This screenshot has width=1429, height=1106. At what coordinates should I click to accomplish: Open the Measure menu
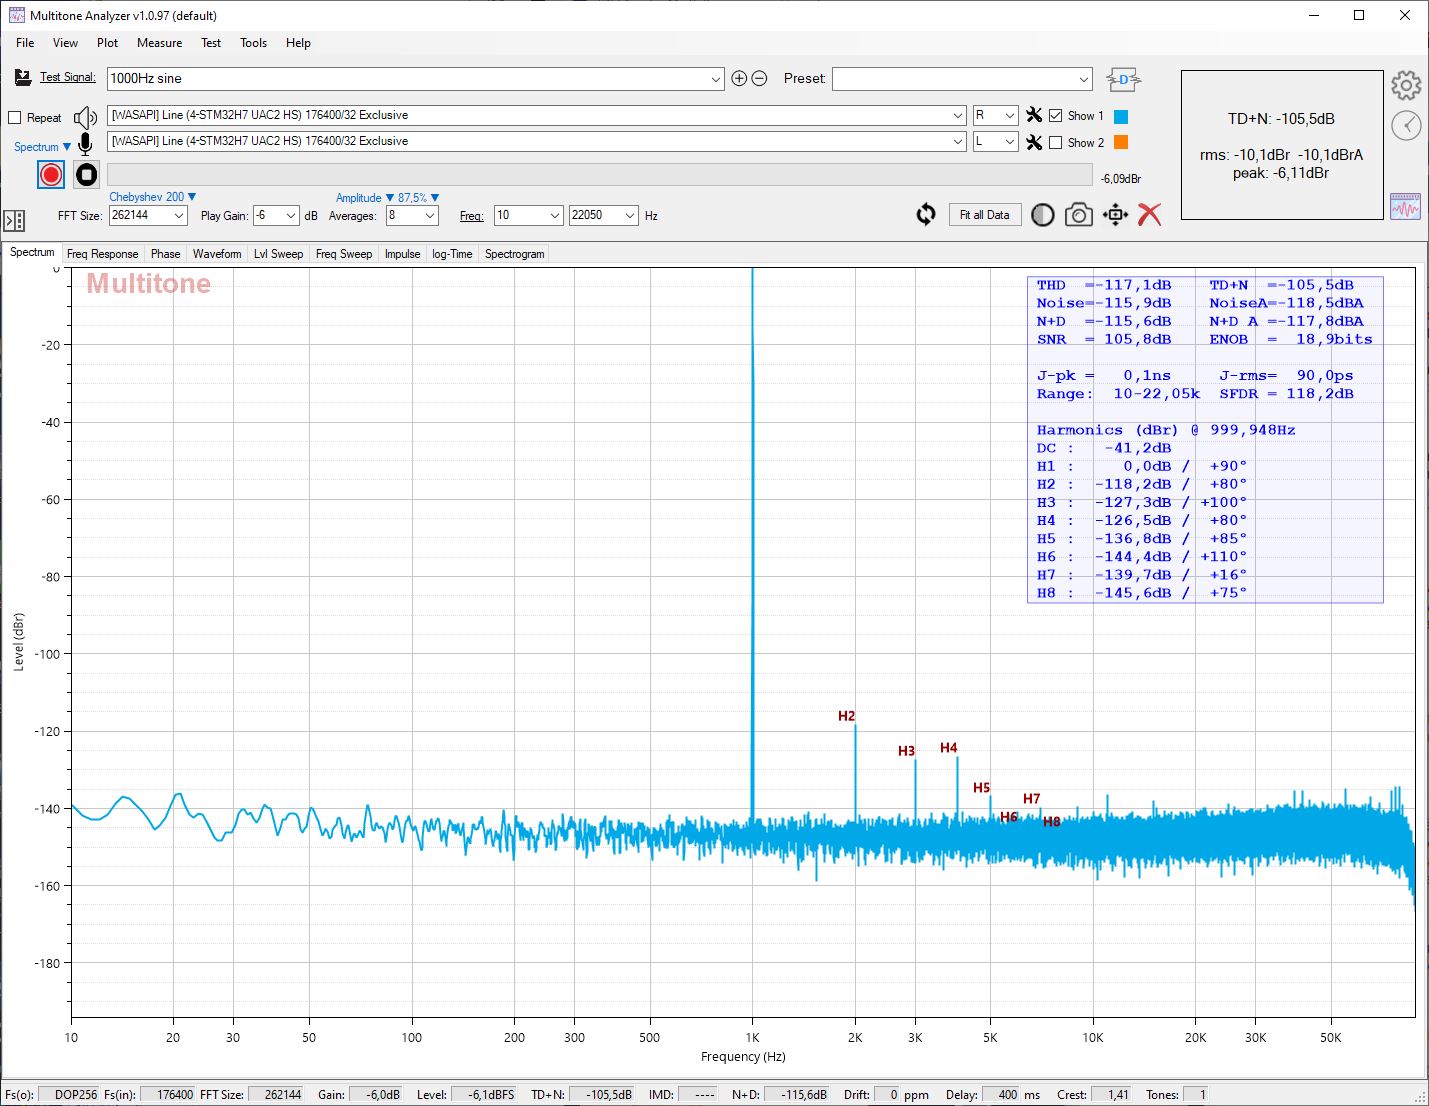click(159, 43)
